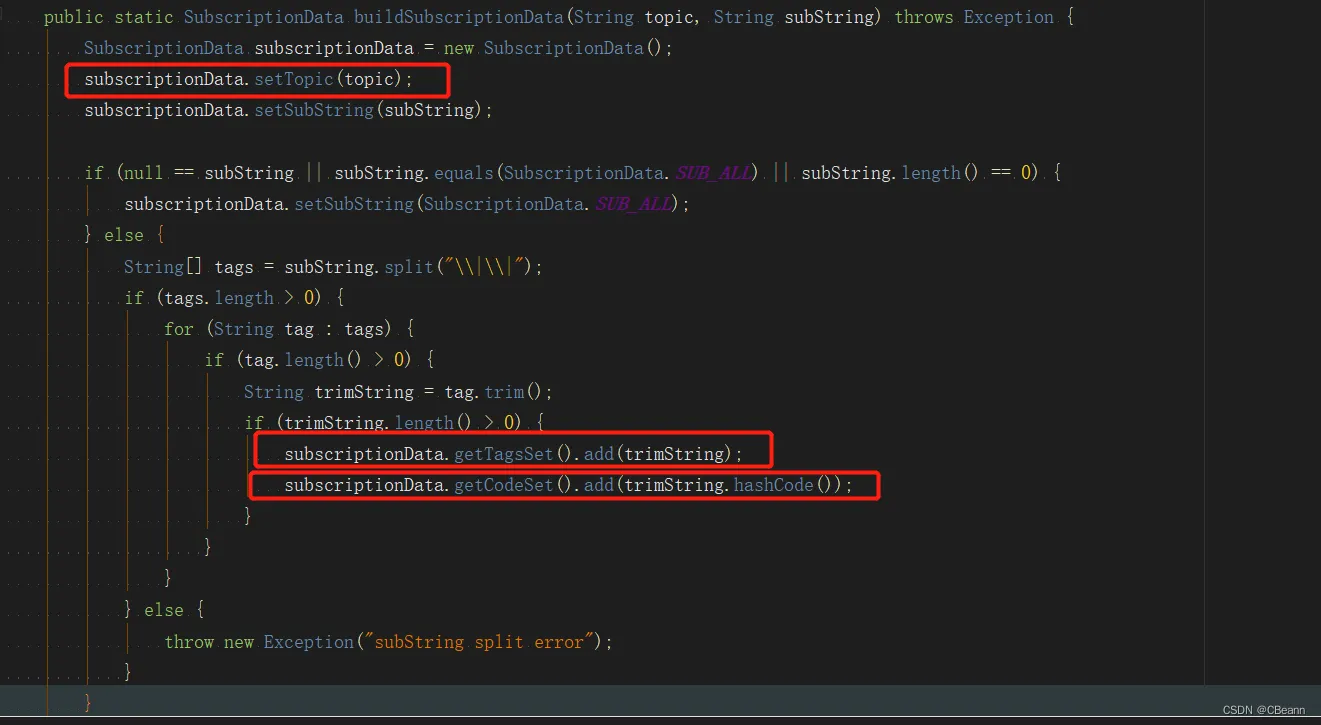Click the 'null' keyword in the if condition
The width and height of the screenshot is (1321, 725).
point(144,173)
